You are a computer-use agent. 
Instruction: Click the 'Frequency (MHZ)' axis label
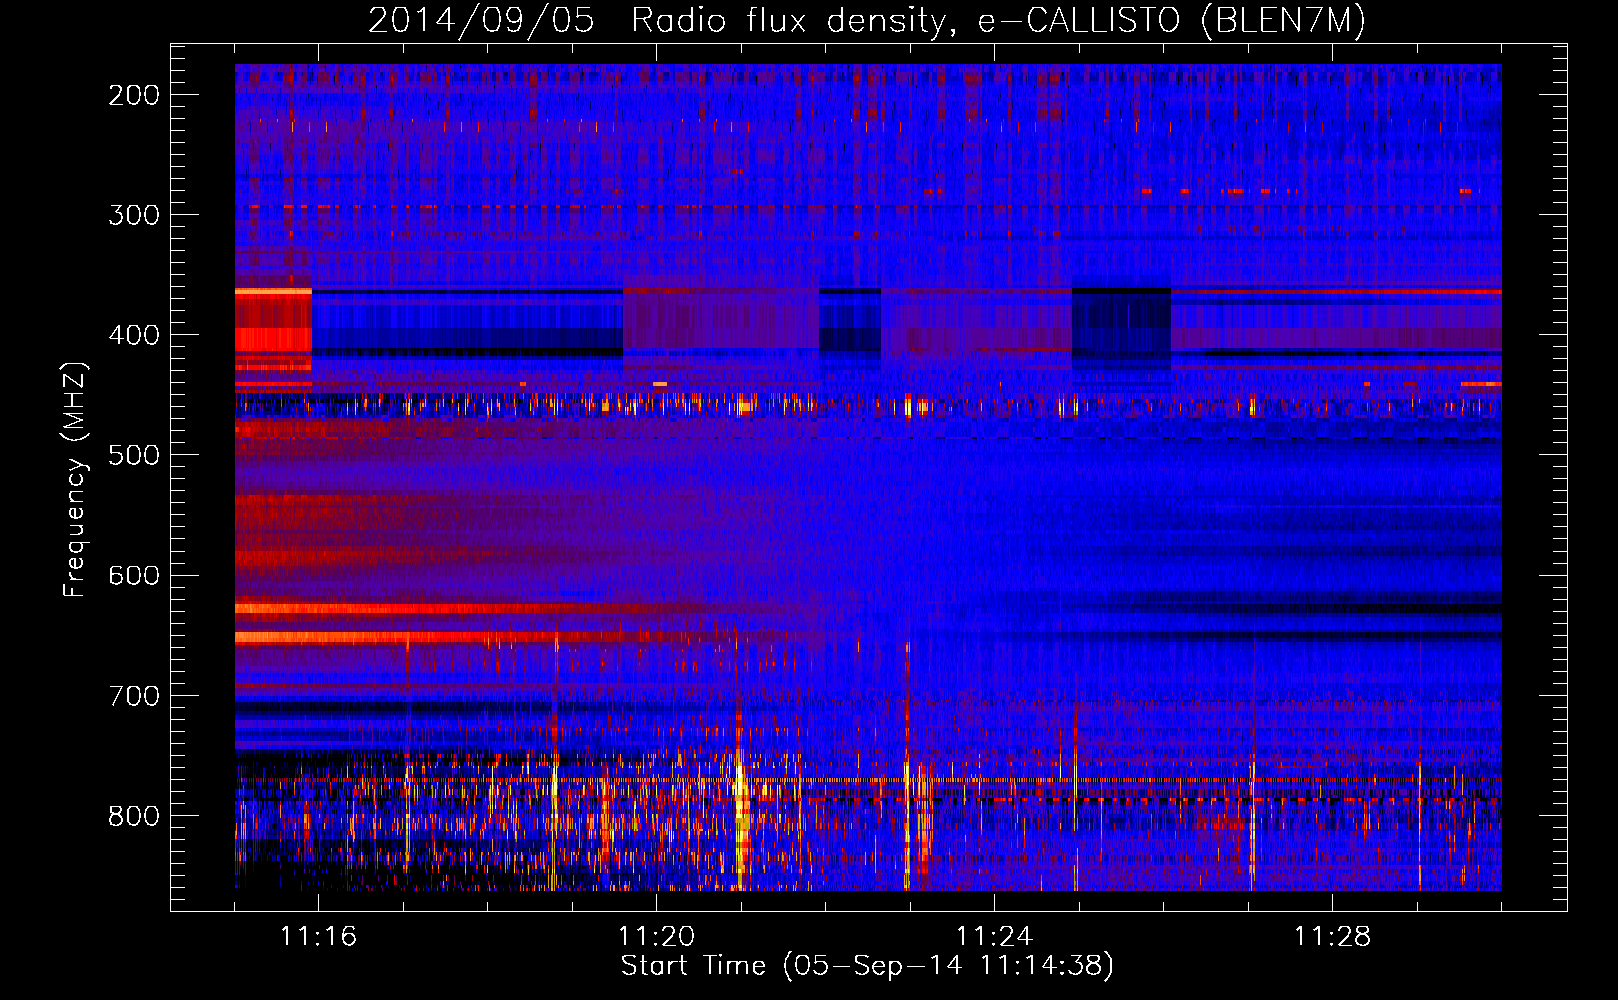(75, 479)
